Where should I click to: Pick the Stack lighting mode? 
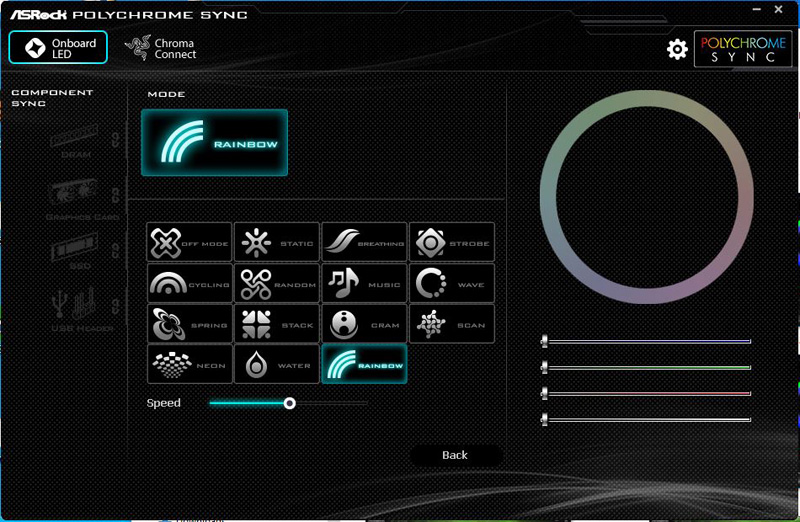pos(277,324)
